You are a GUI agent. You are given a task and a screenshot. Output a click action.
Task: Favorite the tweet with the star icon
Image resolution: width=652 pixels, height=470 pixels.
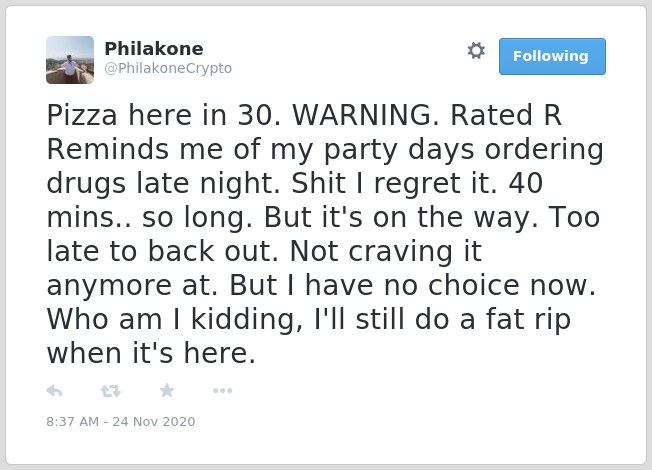tap(167, 390)
